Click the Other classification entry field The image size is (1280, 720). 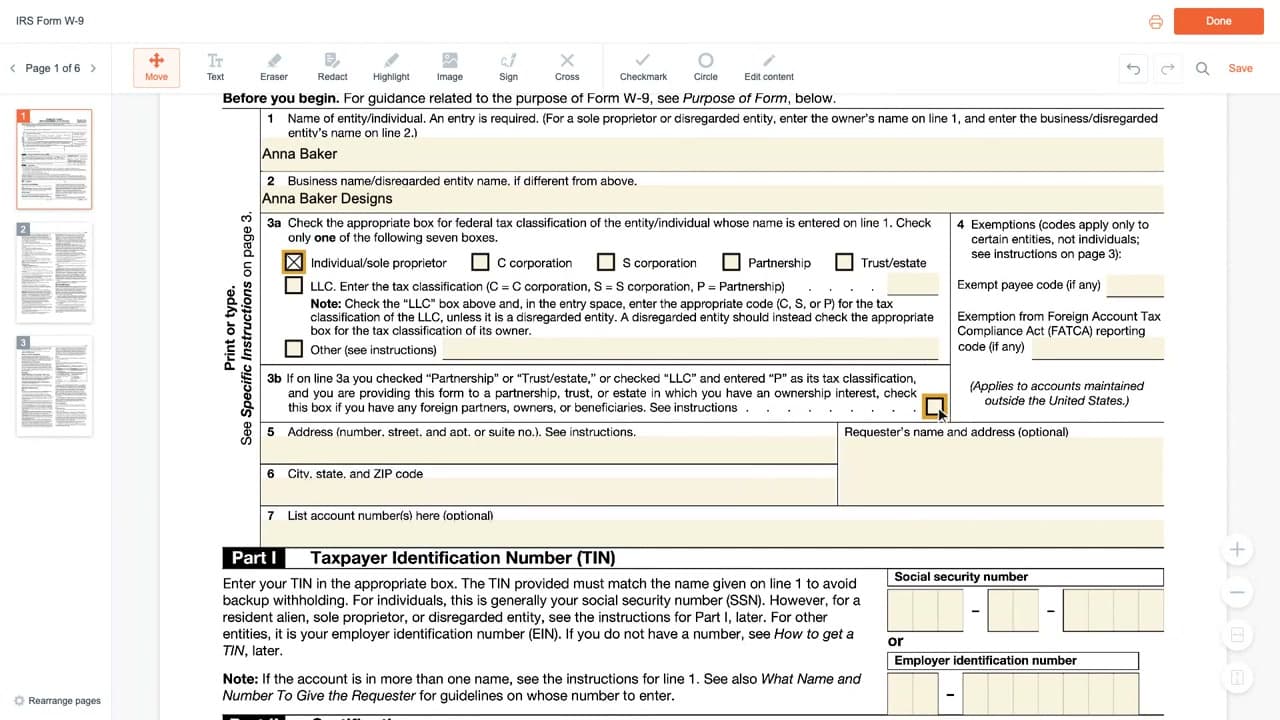[690, 348]
